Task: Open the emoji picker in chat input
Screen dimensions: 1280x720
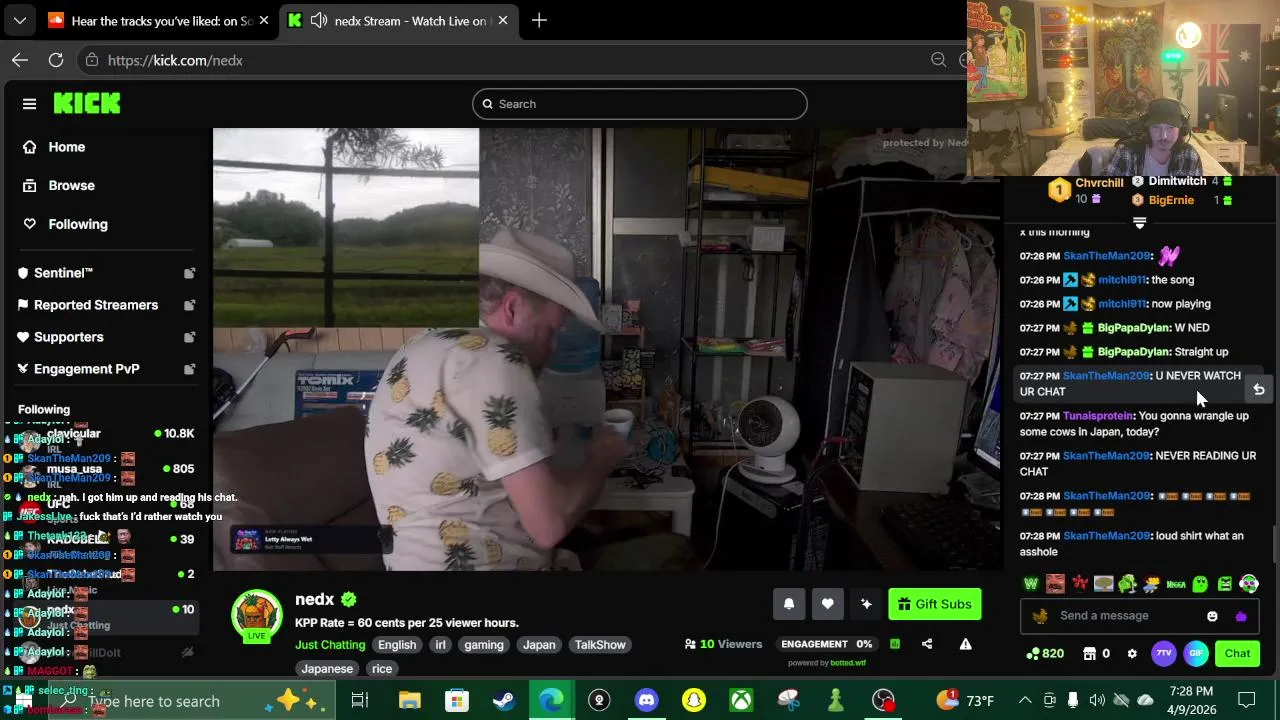Action: [x=1212, y=616]
